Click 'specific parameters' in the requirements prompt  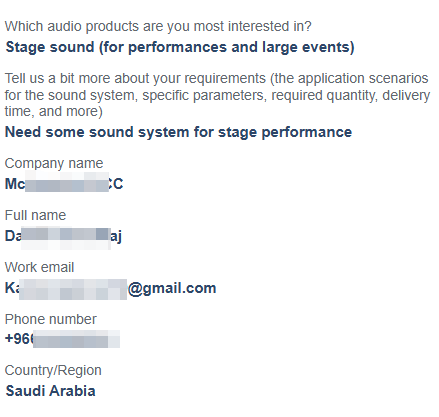pyautogui.click(x=205, y=96)
